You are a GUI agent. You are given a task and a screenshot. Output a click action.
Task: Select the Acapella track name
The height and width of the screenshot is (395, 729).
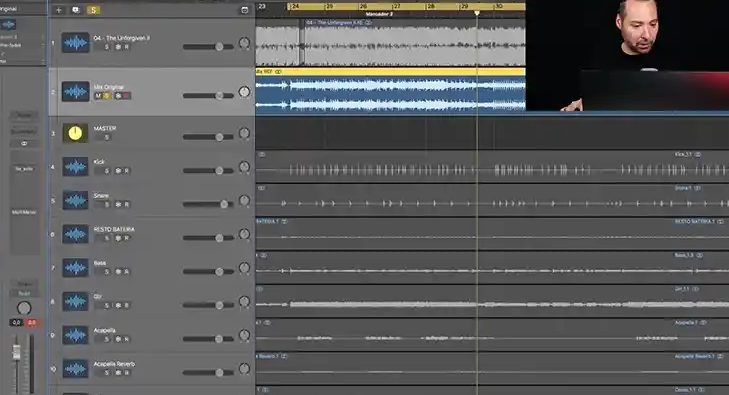click(x=105, y=330)
